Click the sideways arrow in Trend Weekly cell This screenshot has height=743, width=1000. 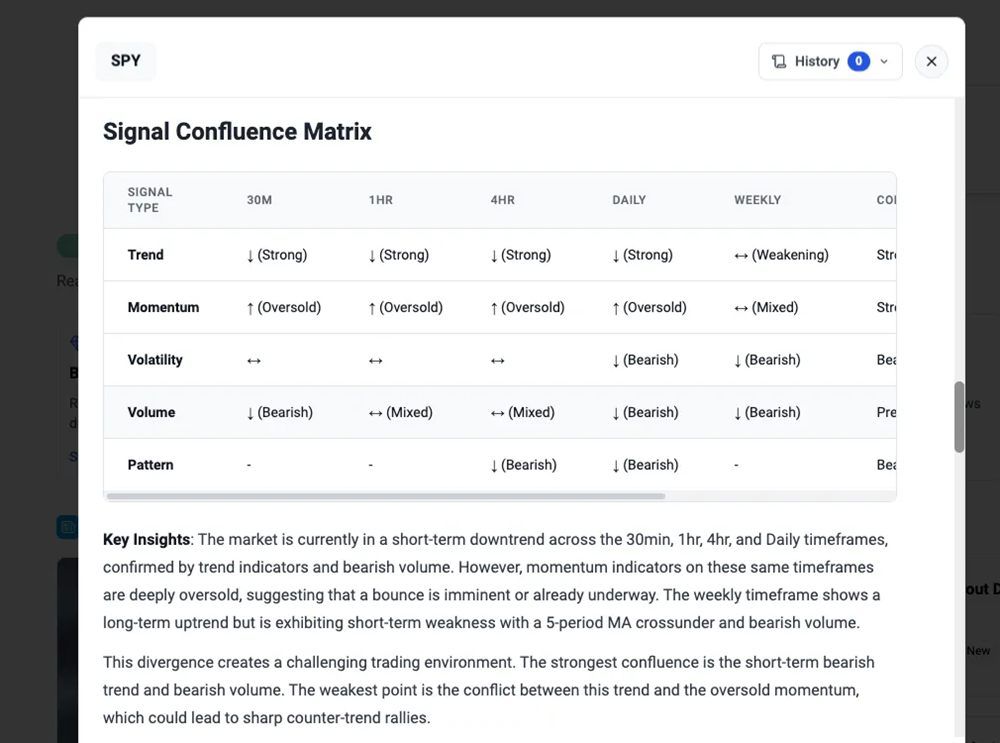pos(741,255)
